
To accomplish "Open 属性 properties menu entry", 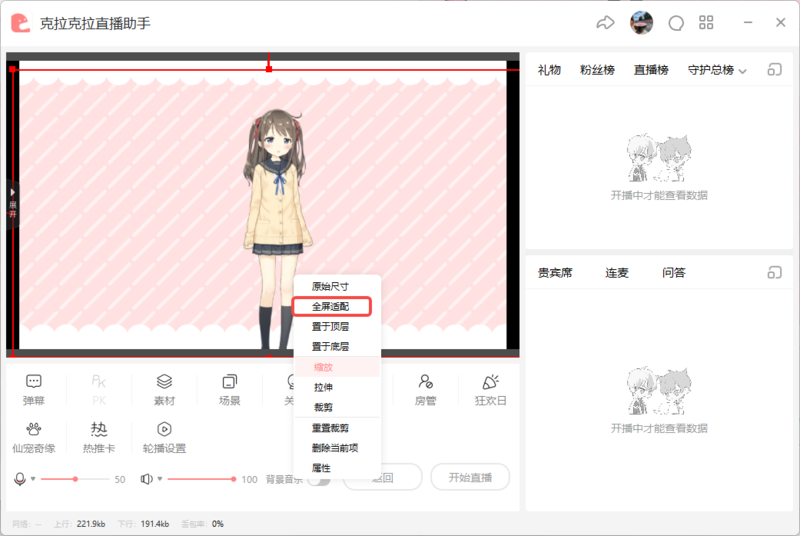I will tap(337, 468).
